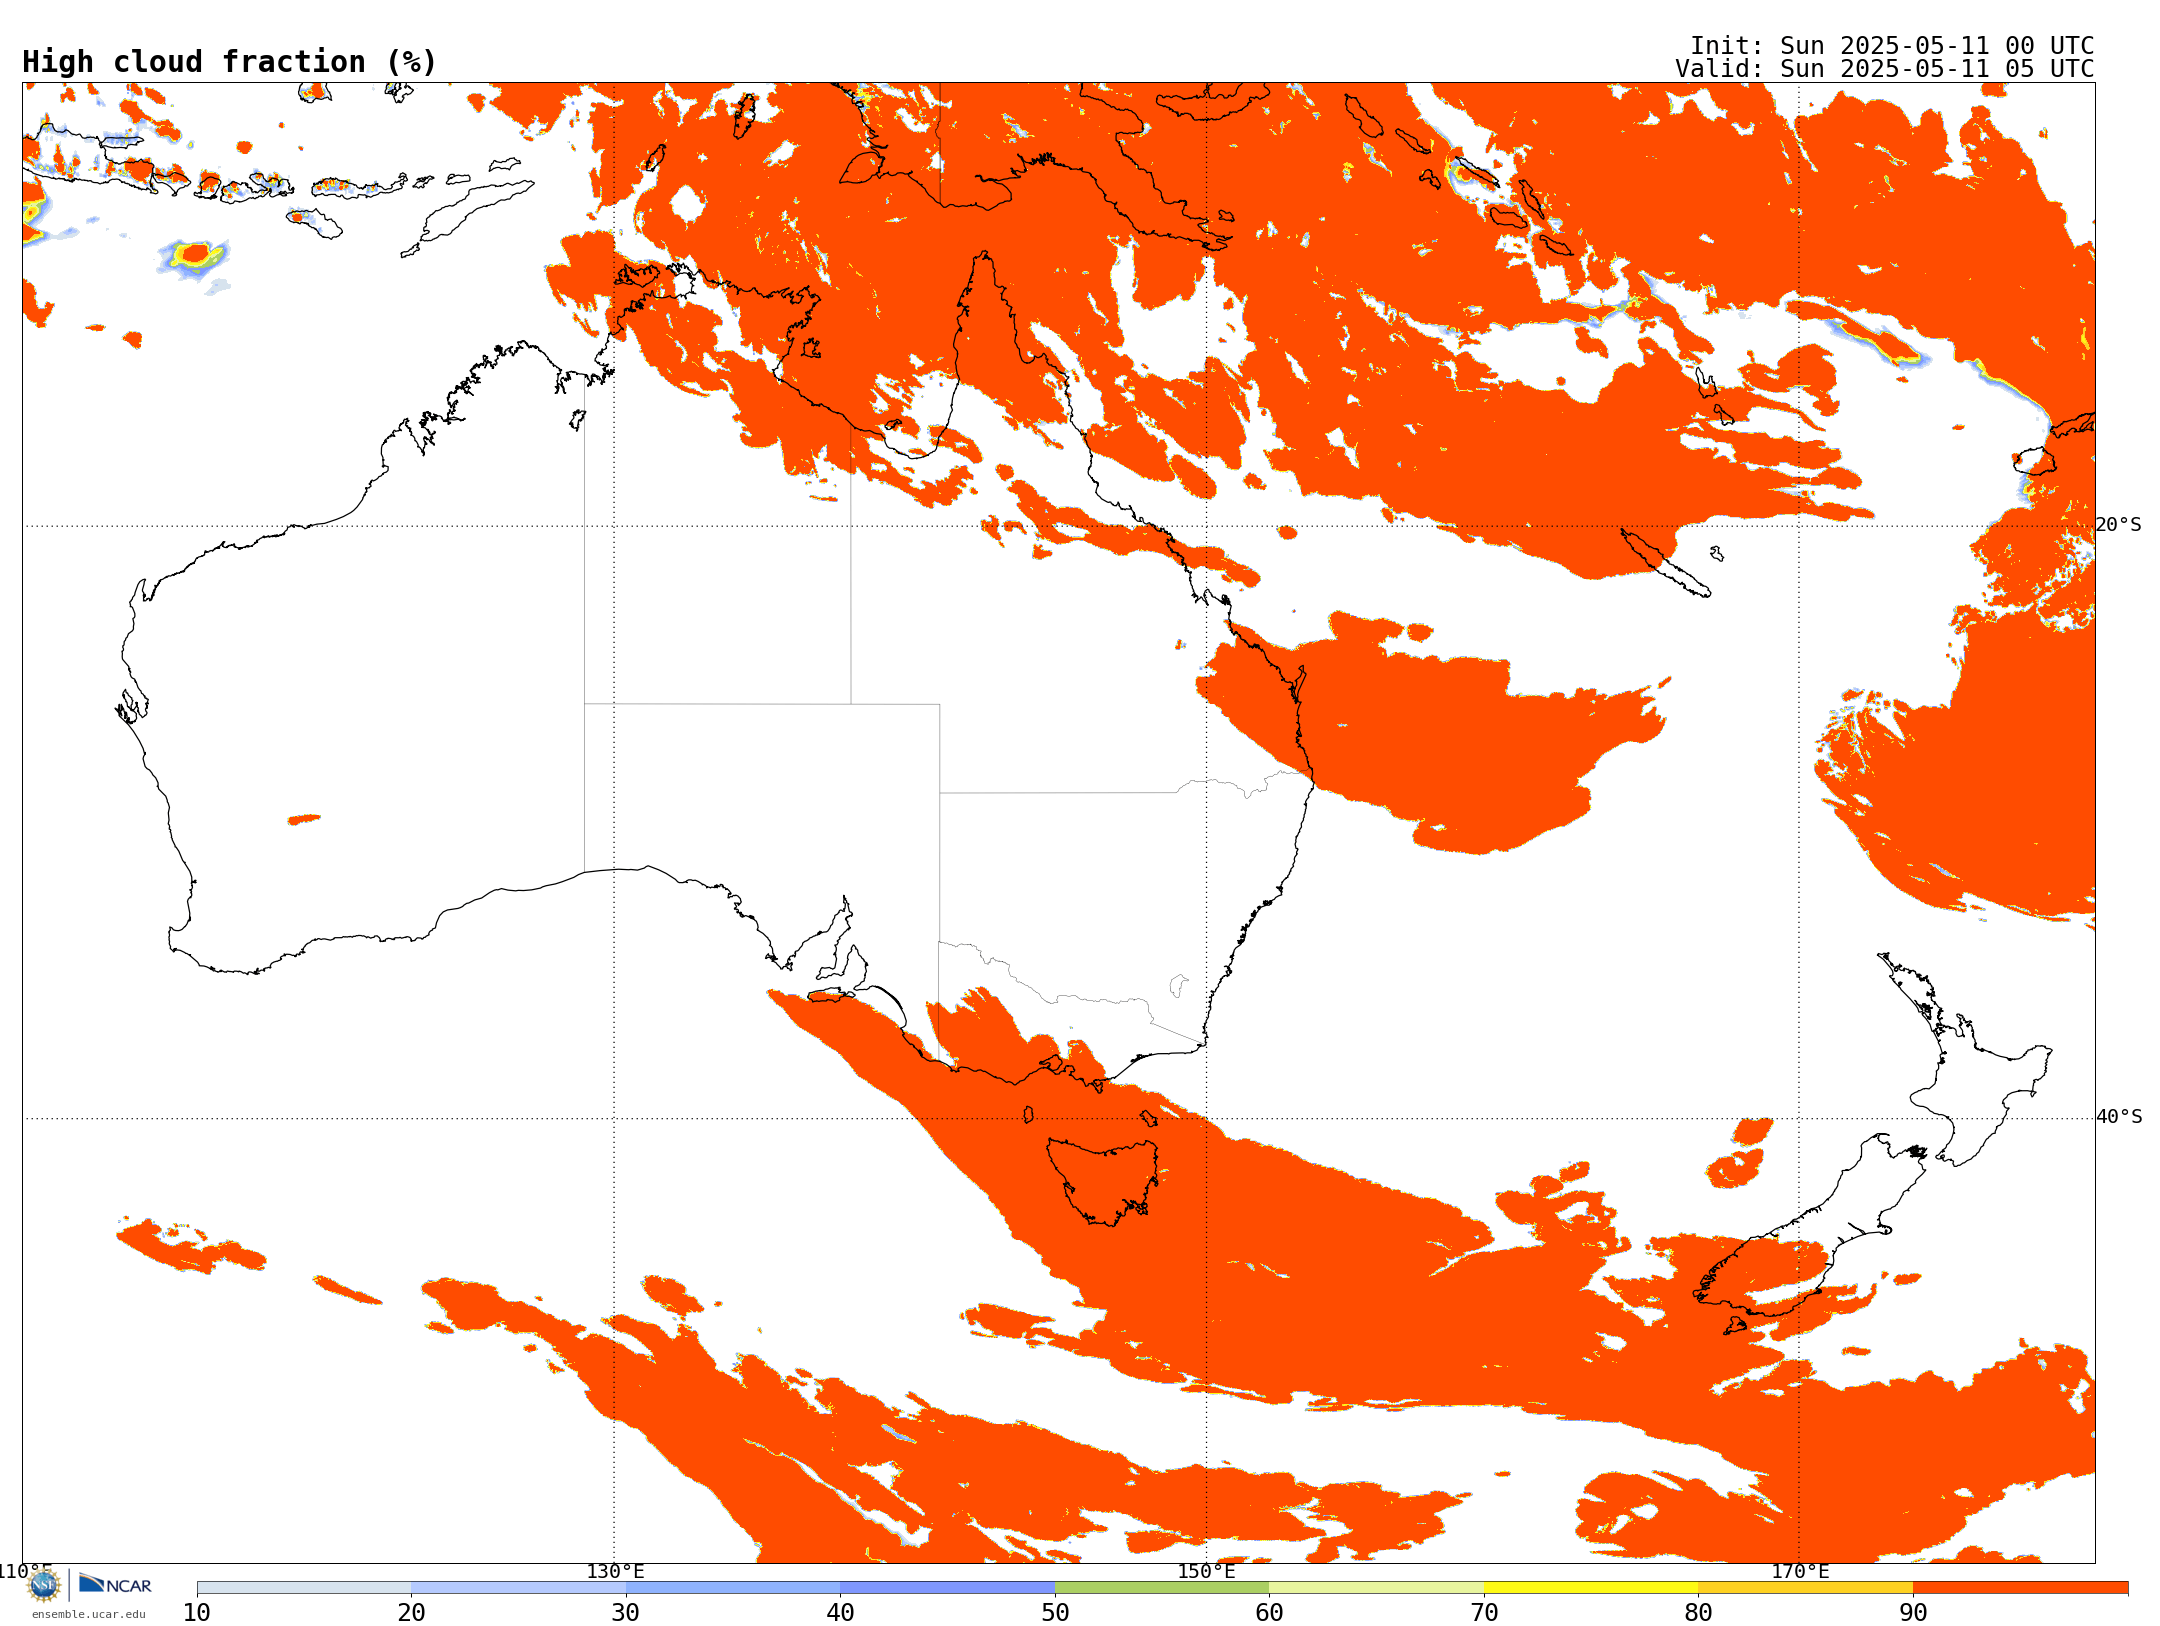Click the 150°E longitude label

(x=1206, y=1571)
